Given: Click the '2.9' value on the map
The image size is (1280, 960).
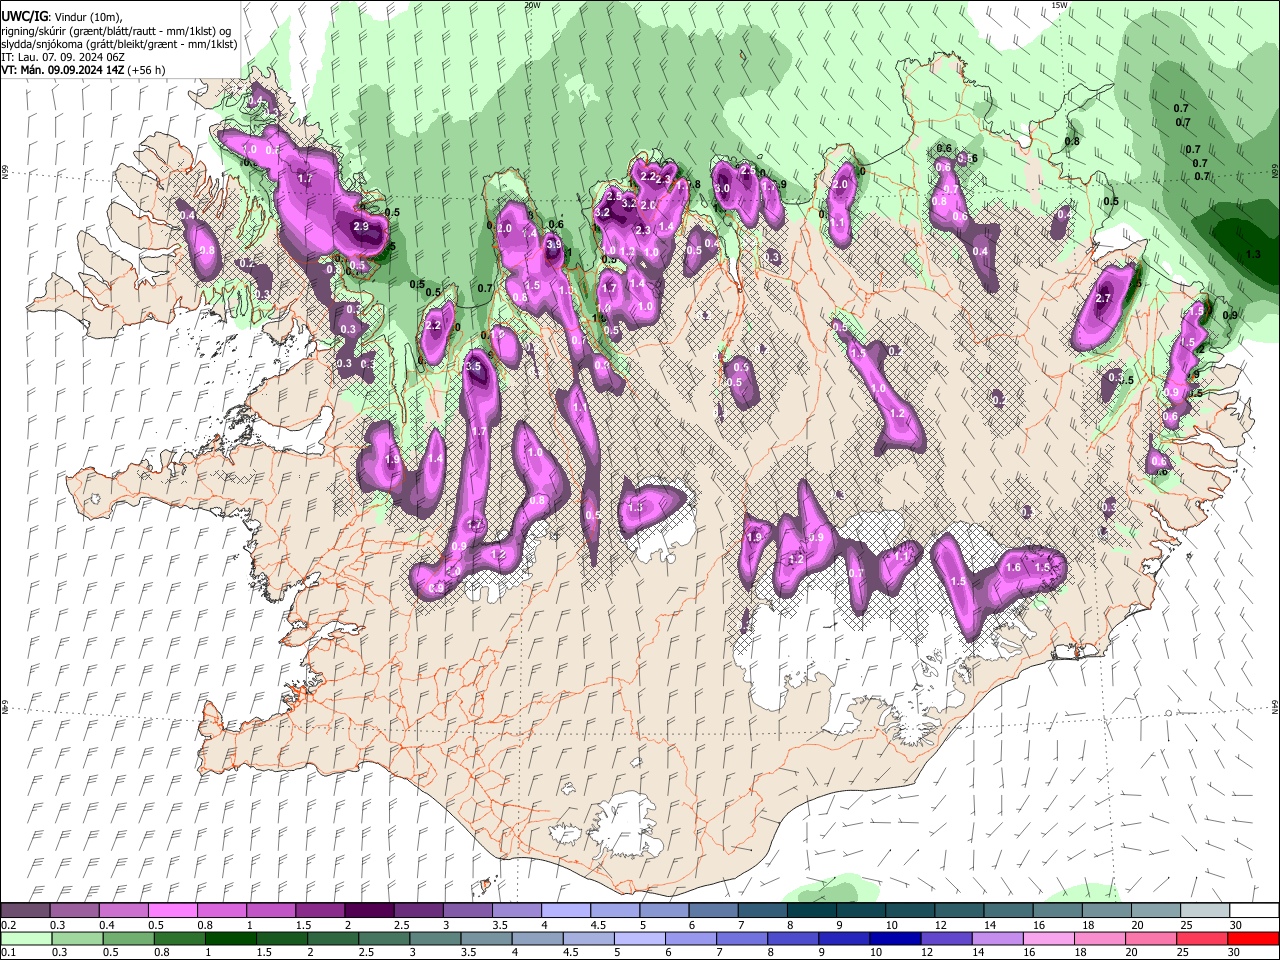Looking at the screenshot, I should point(361,227).
